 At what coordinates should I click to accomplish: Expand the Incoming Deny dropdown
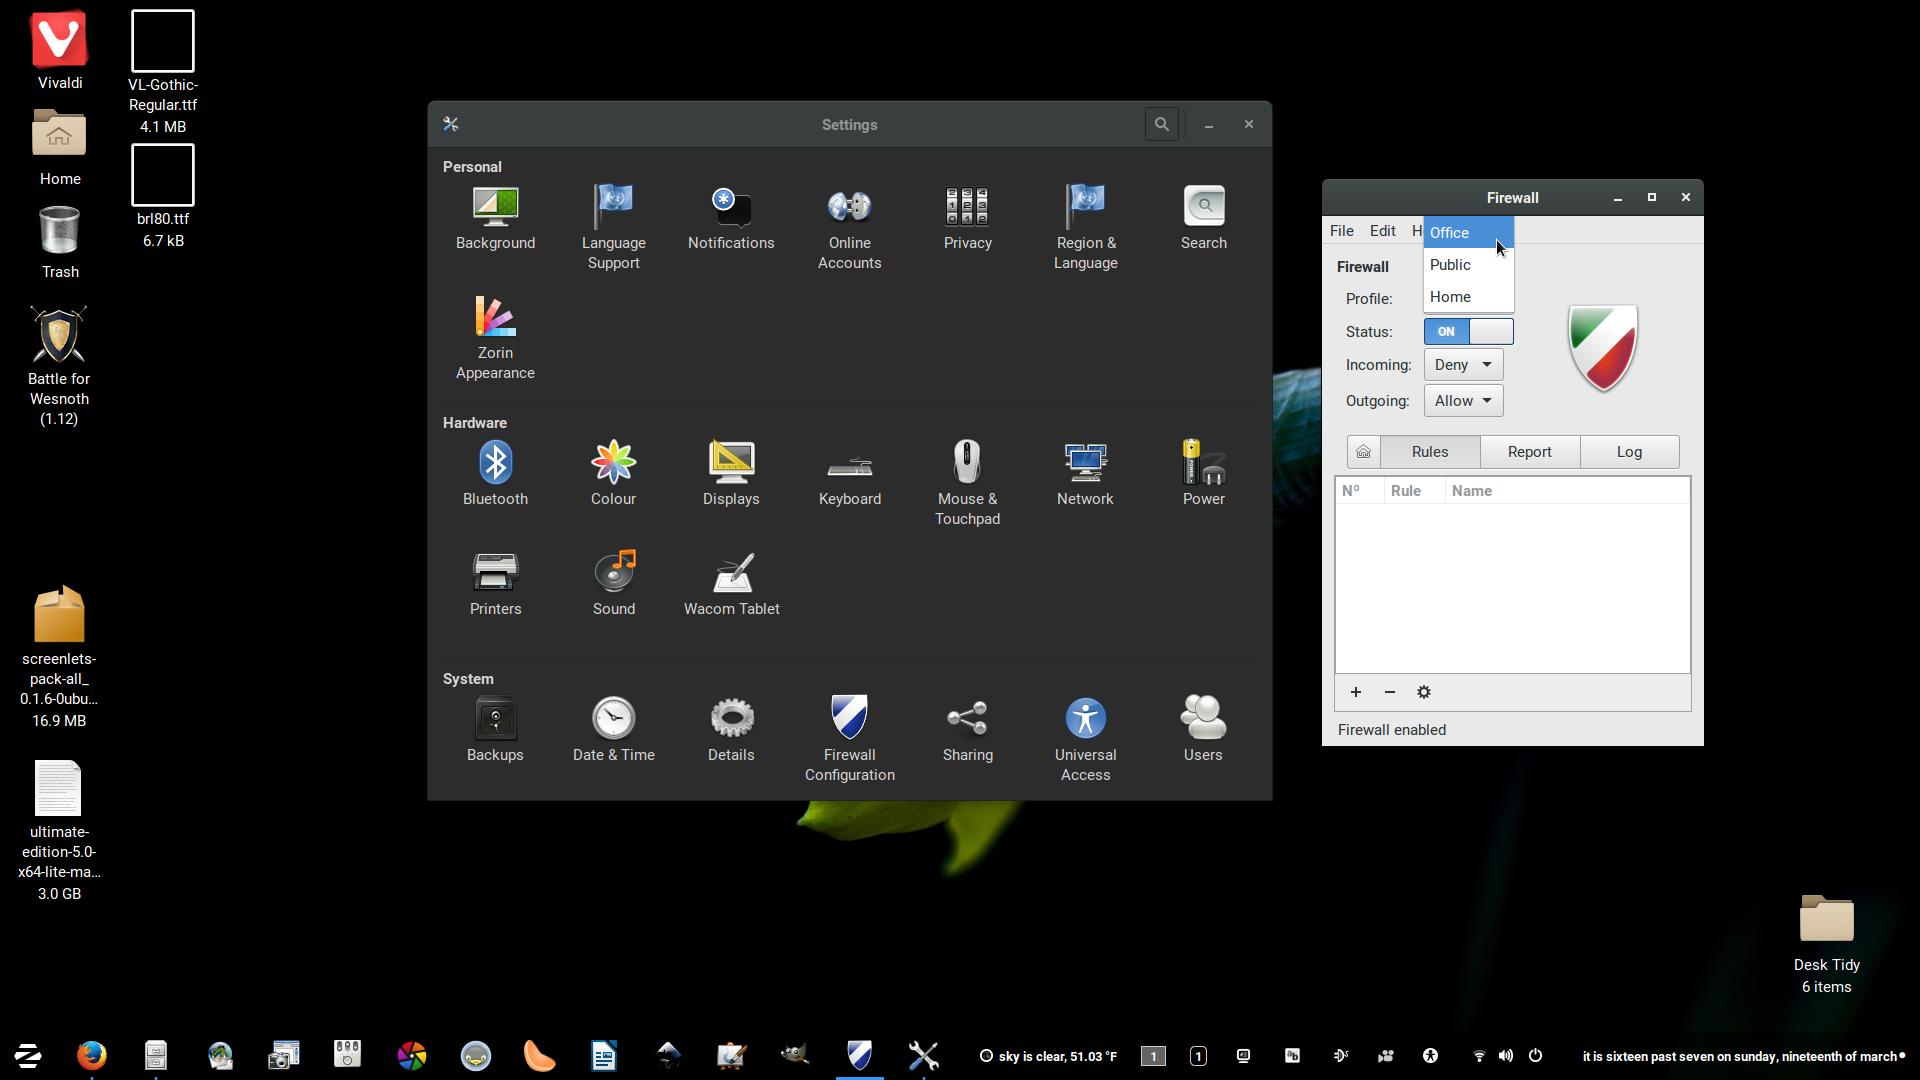pyautogui.click(x=1463, y=365)
